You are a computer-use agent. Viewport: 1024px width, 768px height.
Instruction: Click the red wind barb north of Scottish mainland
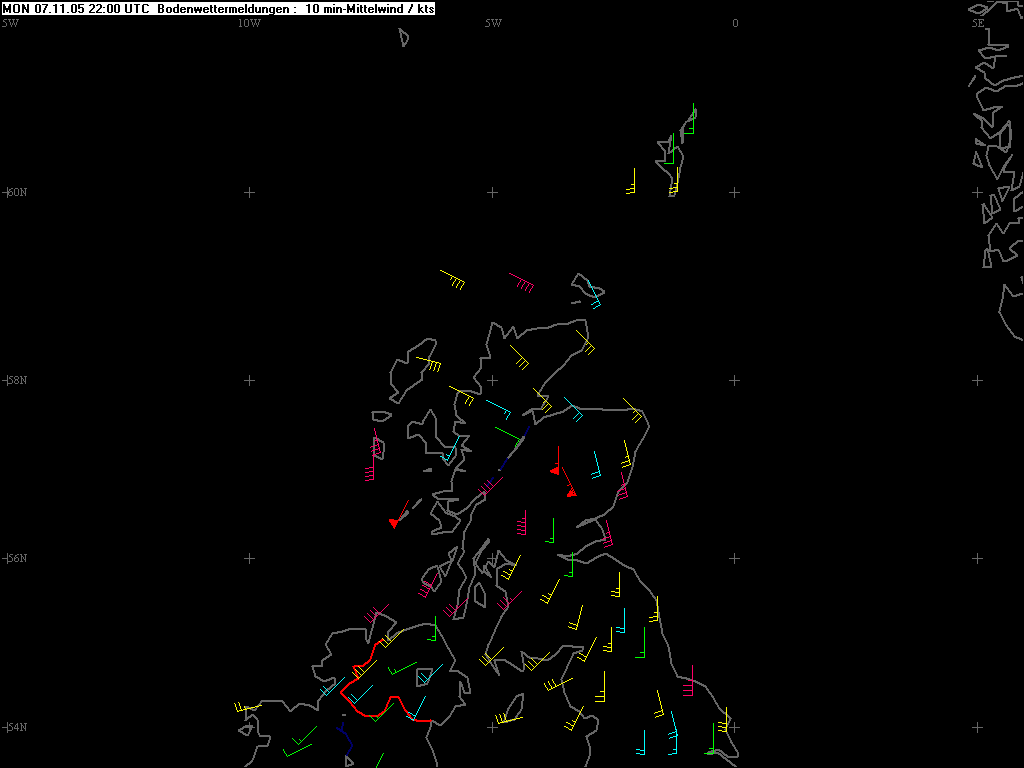coord(521,282)
